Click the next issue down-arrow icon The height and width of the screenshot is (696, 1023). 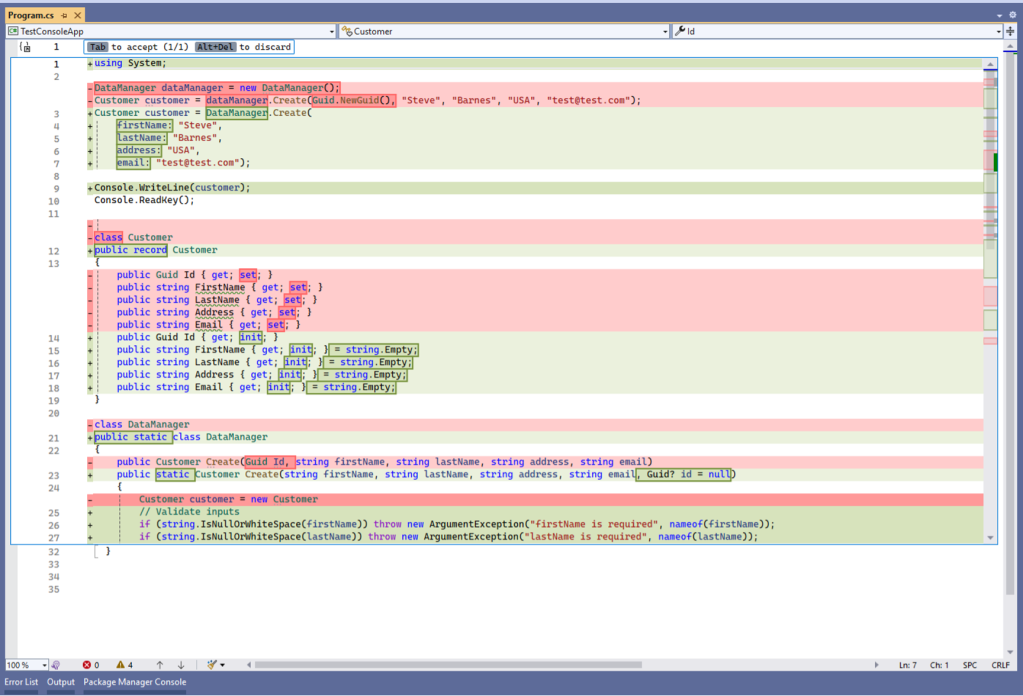(x=180, y=665)
